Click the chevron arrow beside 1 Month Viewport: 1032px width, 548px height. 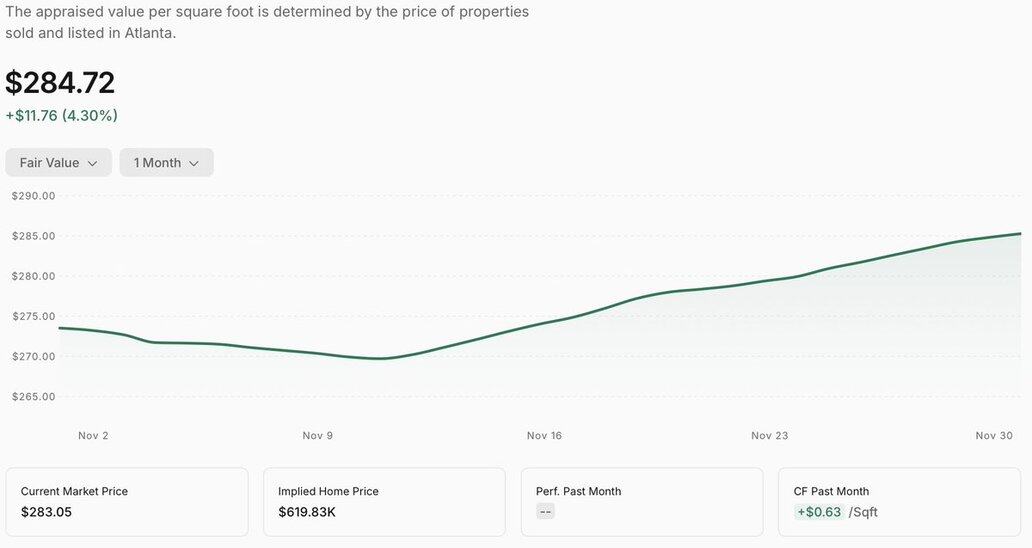click(x=194, y=163)
